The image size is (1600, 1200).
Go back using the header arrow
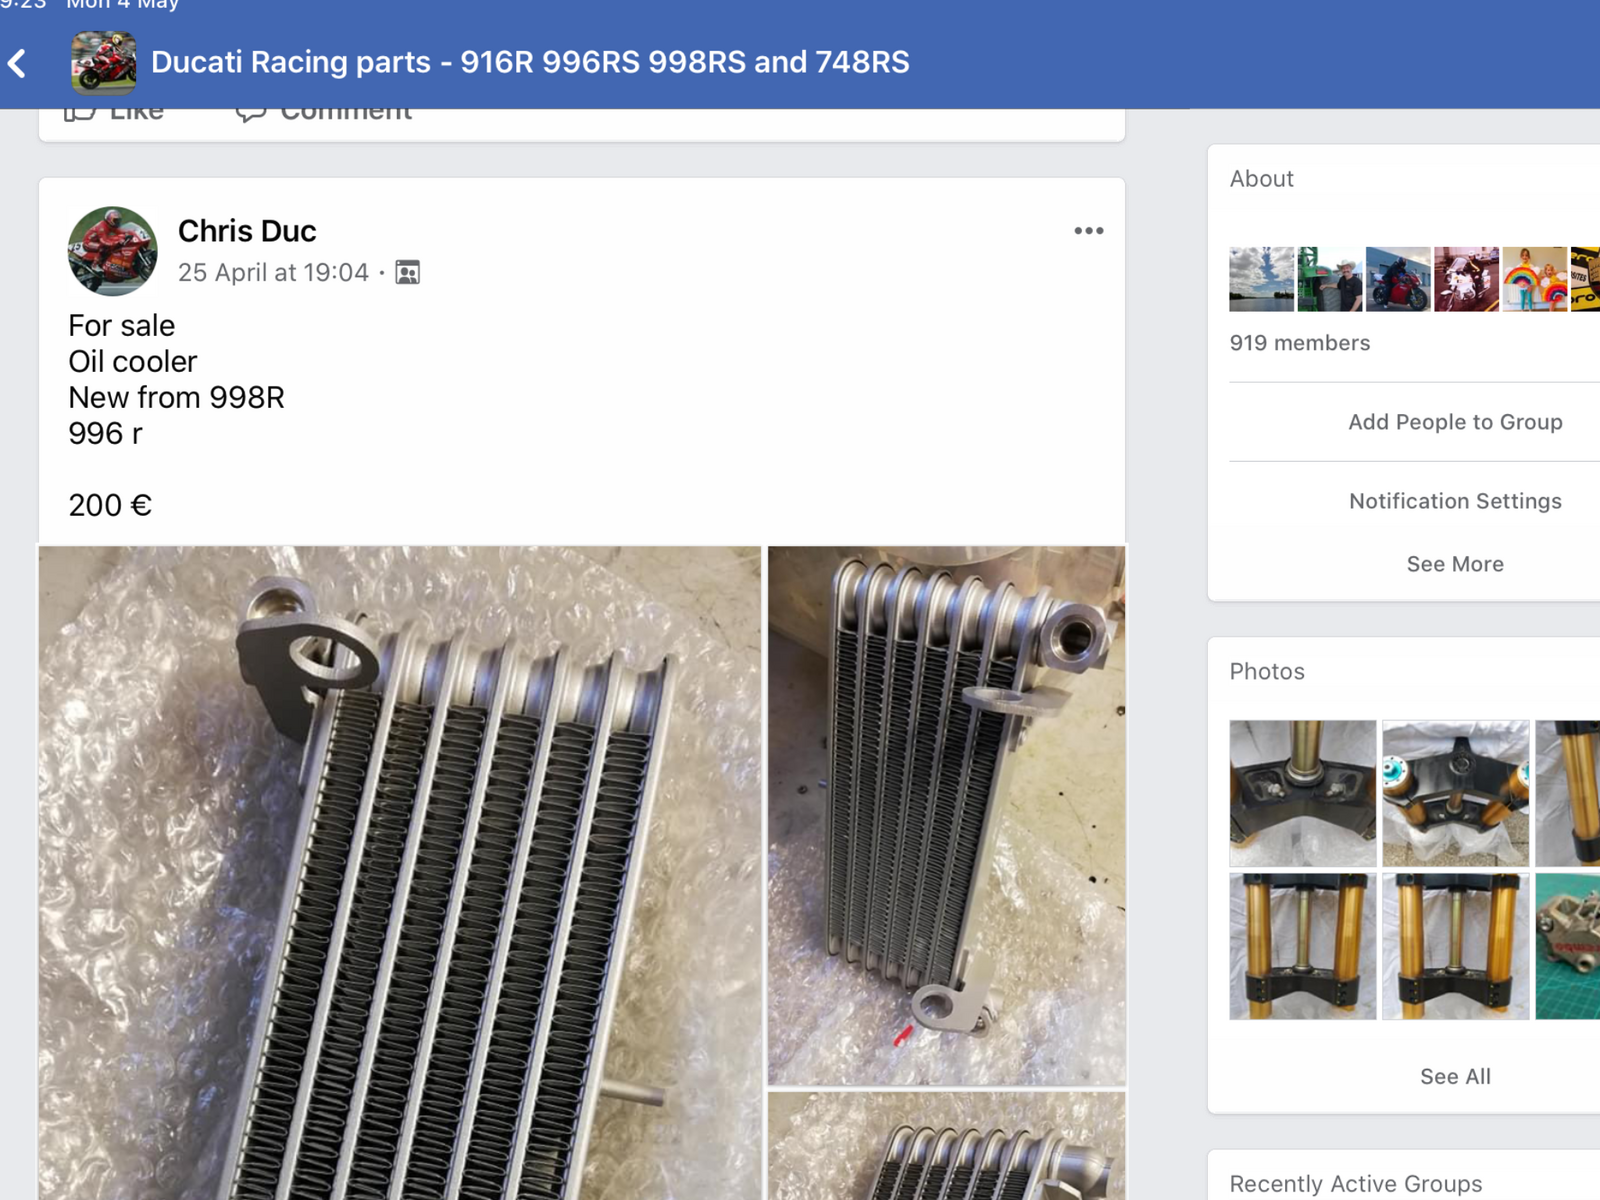(17, 63)
